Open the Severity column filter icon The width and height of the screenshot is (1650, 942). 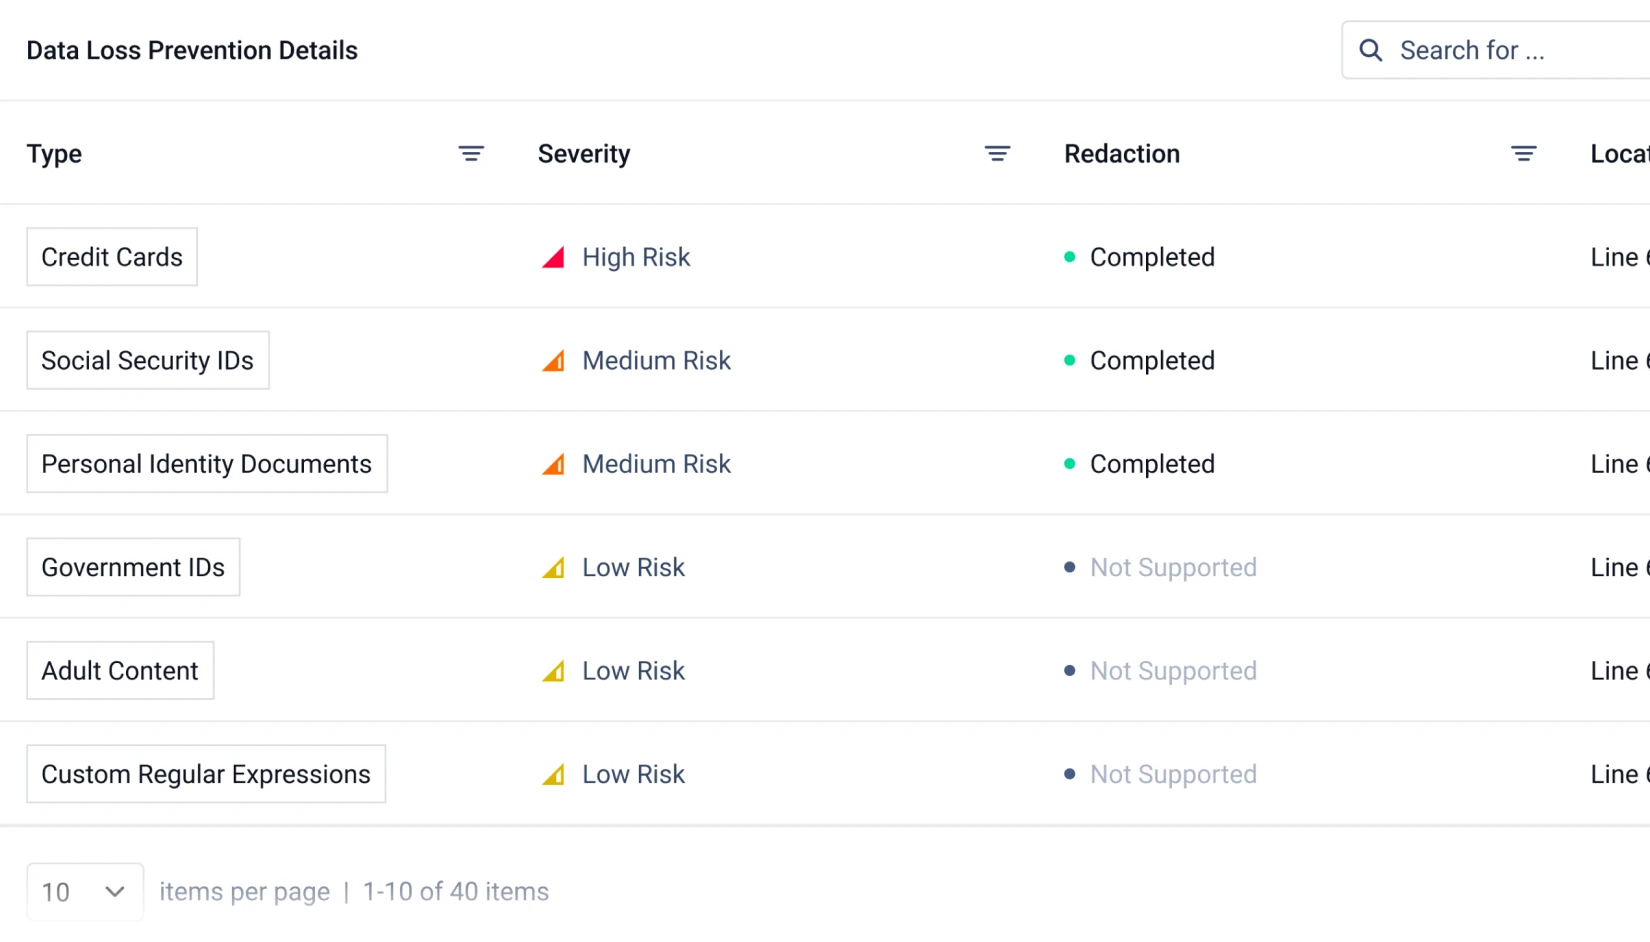point(997,154)
